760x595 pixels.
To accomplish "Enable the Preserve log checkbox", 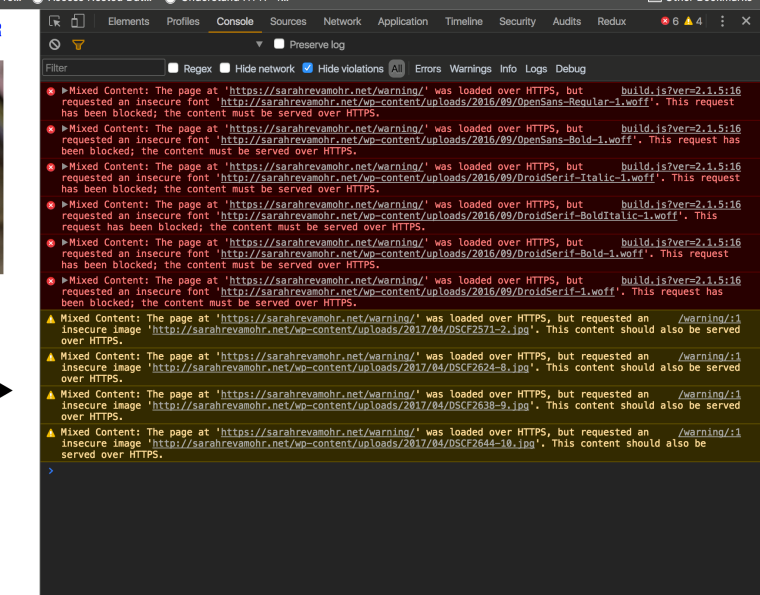I will (280, 45).
